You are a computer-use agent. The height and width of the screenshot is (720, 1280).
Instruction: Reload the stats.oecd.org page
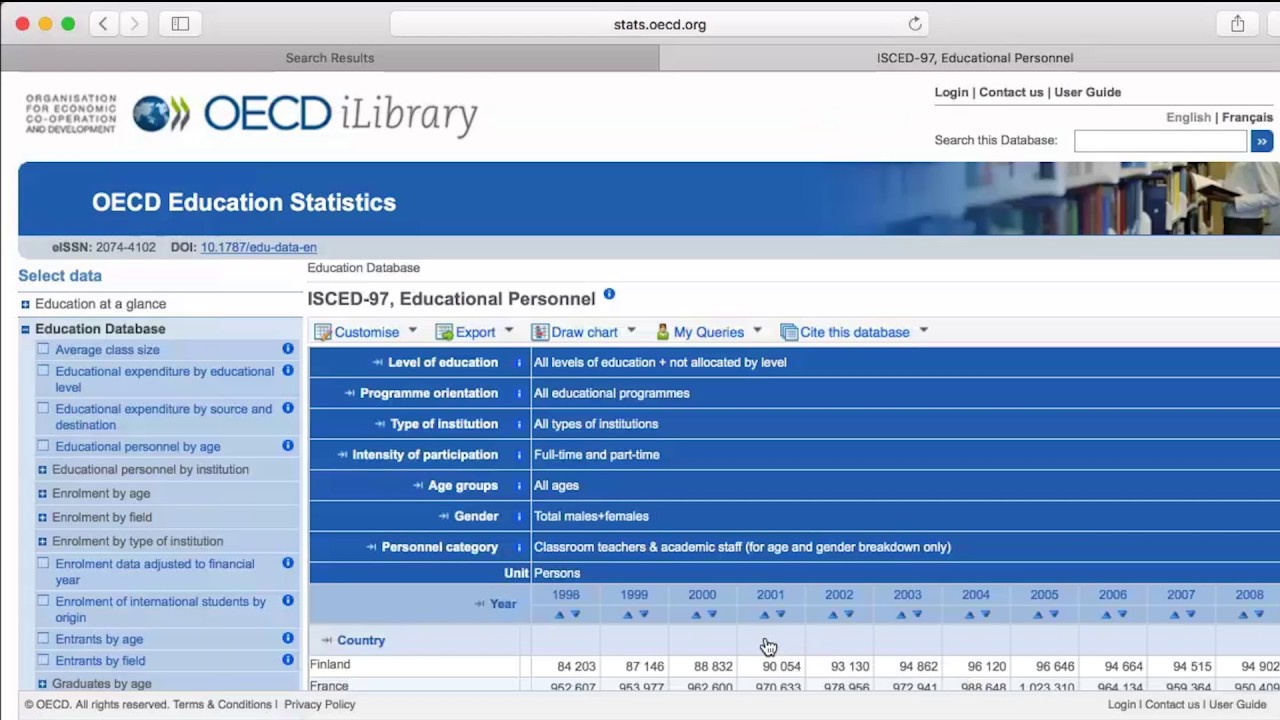point(915,24)
